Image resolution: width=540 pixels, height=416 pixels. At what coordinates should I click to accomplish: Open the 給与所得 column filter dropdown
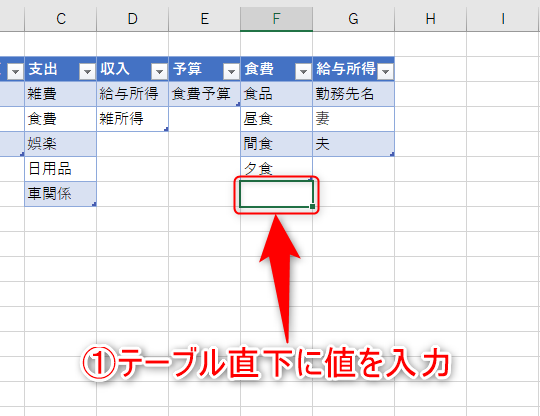(x=385, y=72)
